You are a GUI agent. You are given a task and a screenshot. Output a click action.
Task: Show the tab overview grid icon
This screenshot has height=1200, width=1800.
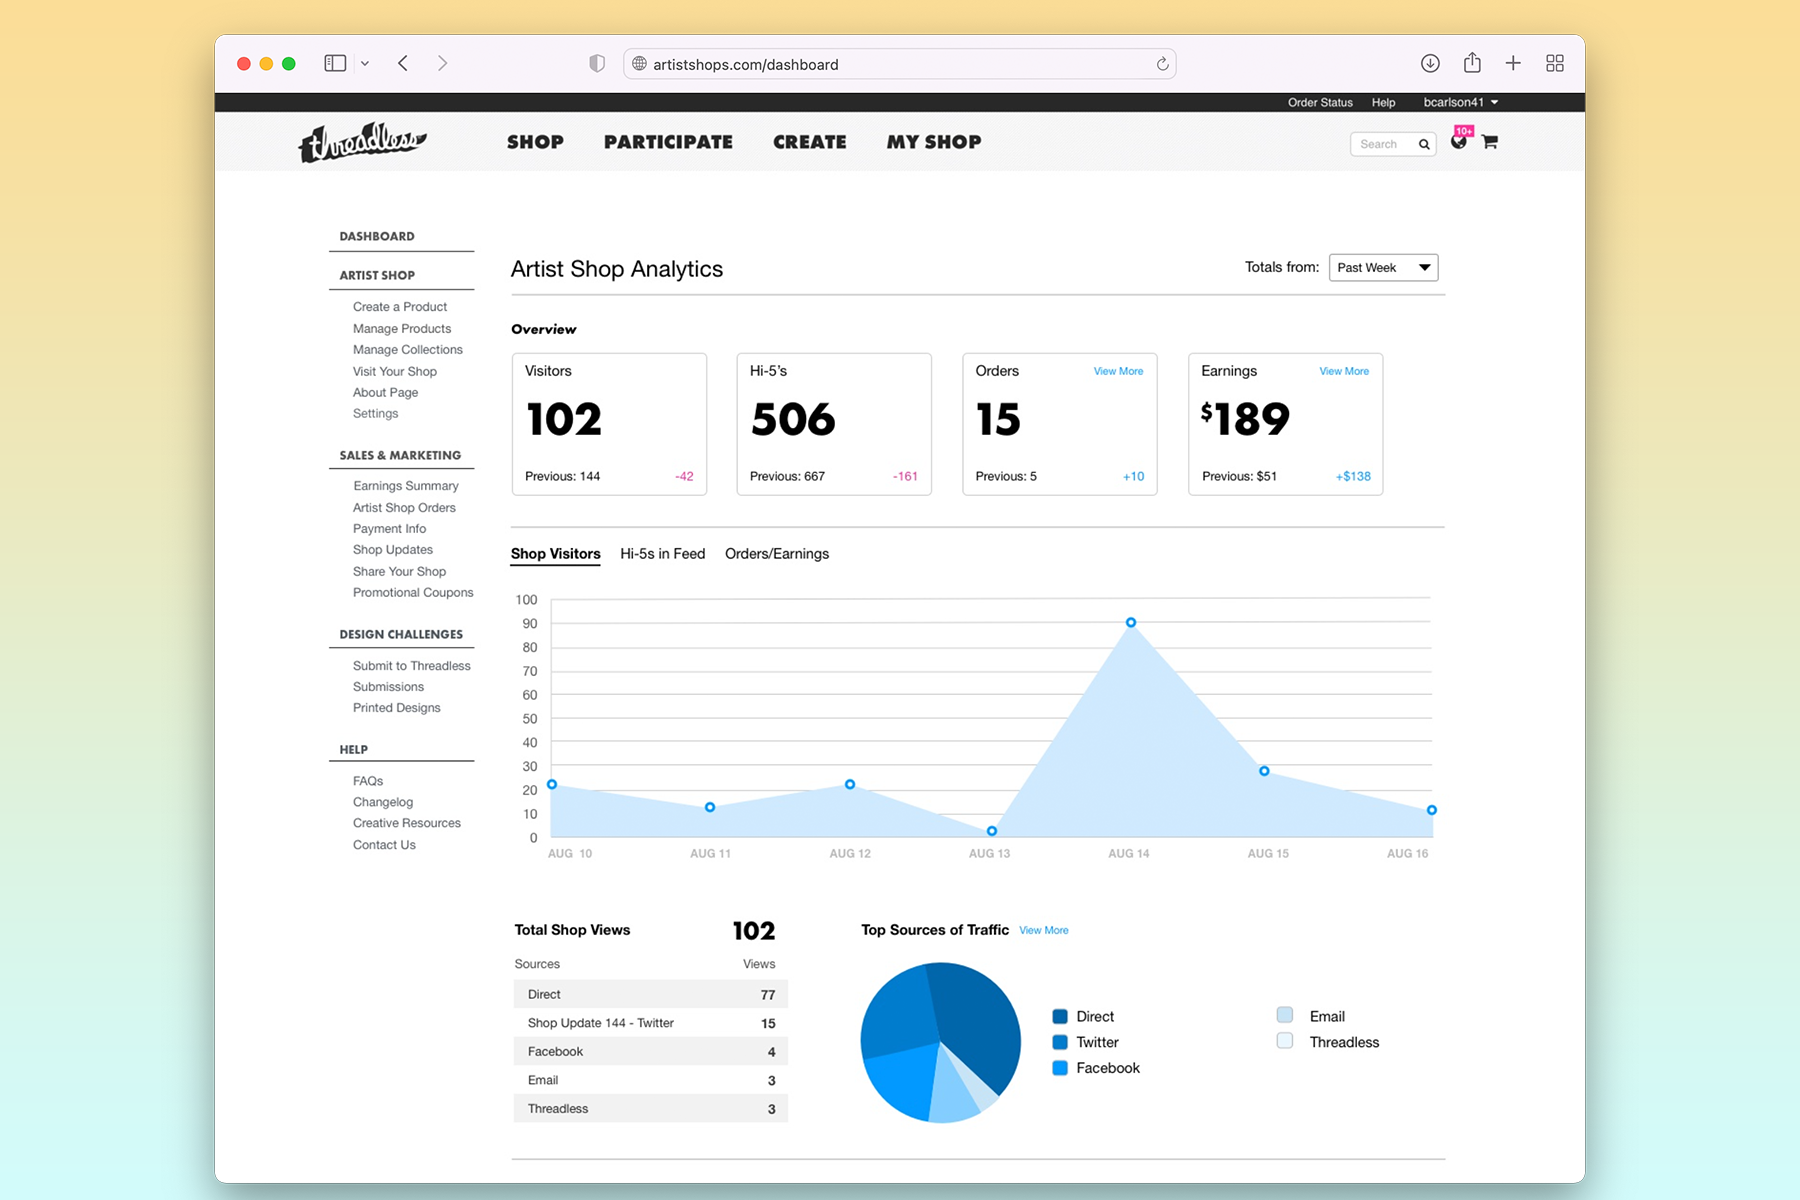pos(1555,63)
